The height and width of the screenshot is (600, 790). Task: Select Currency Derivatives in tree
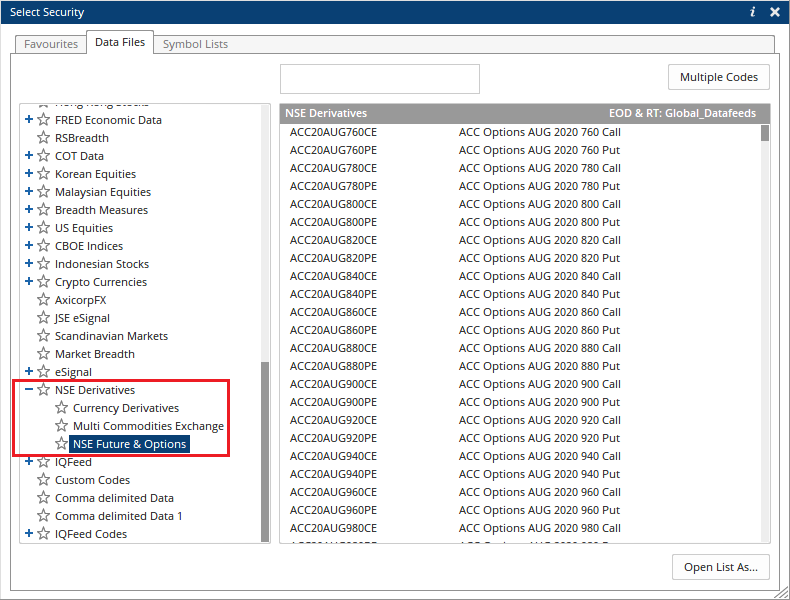[126, 408]
